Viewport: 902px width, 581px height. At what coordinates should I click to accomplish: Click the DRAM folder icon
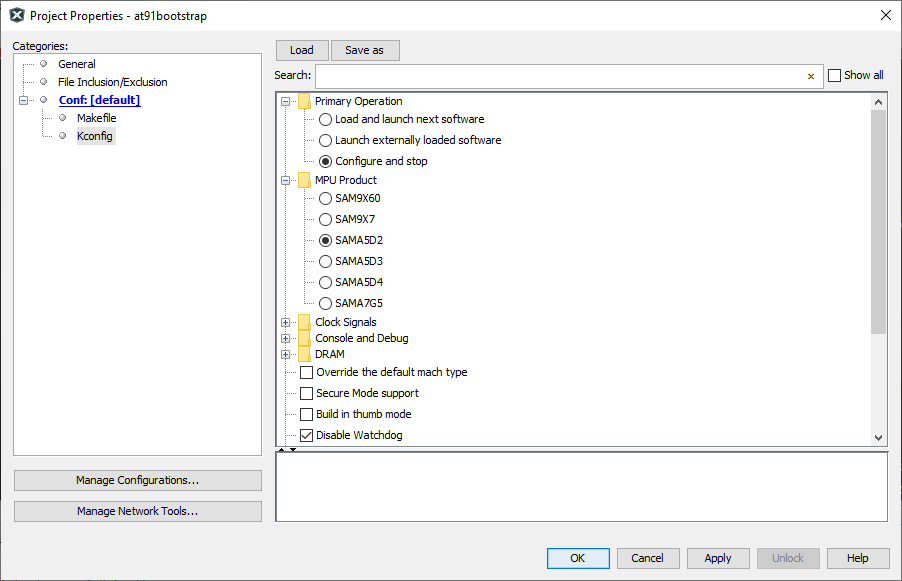click(x=304, y=354)
